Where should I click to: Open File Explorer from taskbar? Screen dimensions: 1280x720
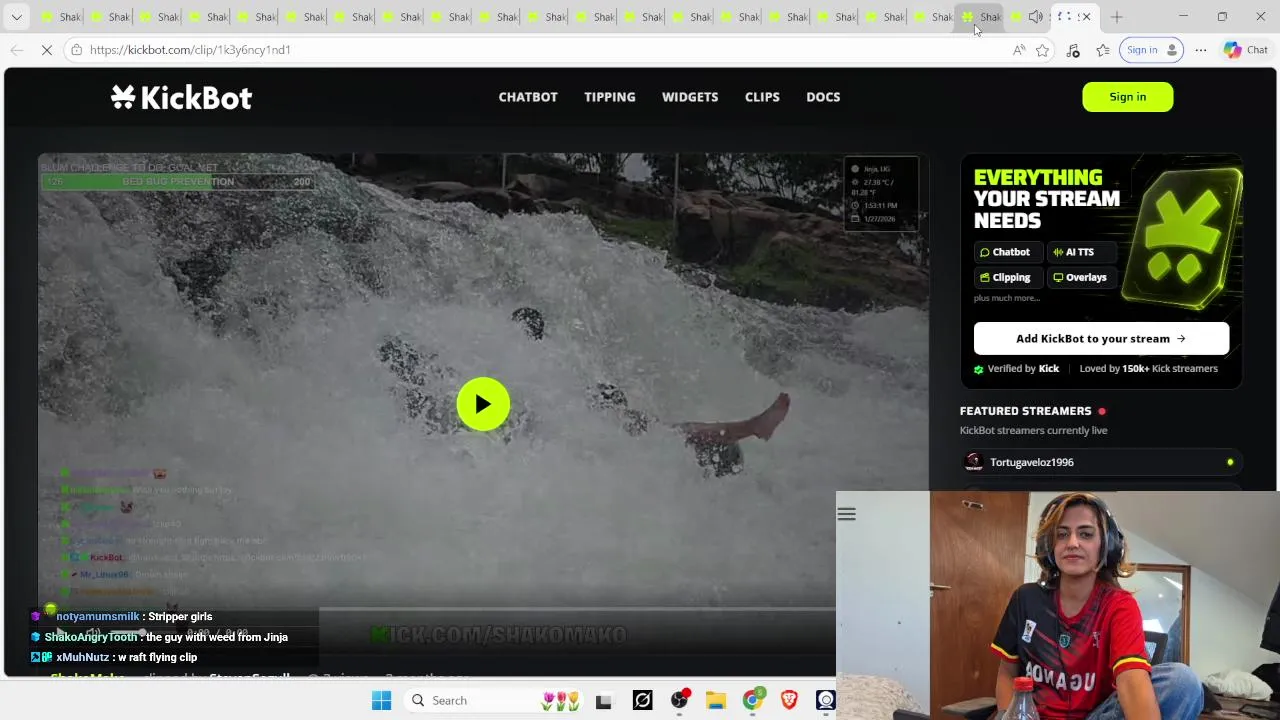(x=715, y=701)
